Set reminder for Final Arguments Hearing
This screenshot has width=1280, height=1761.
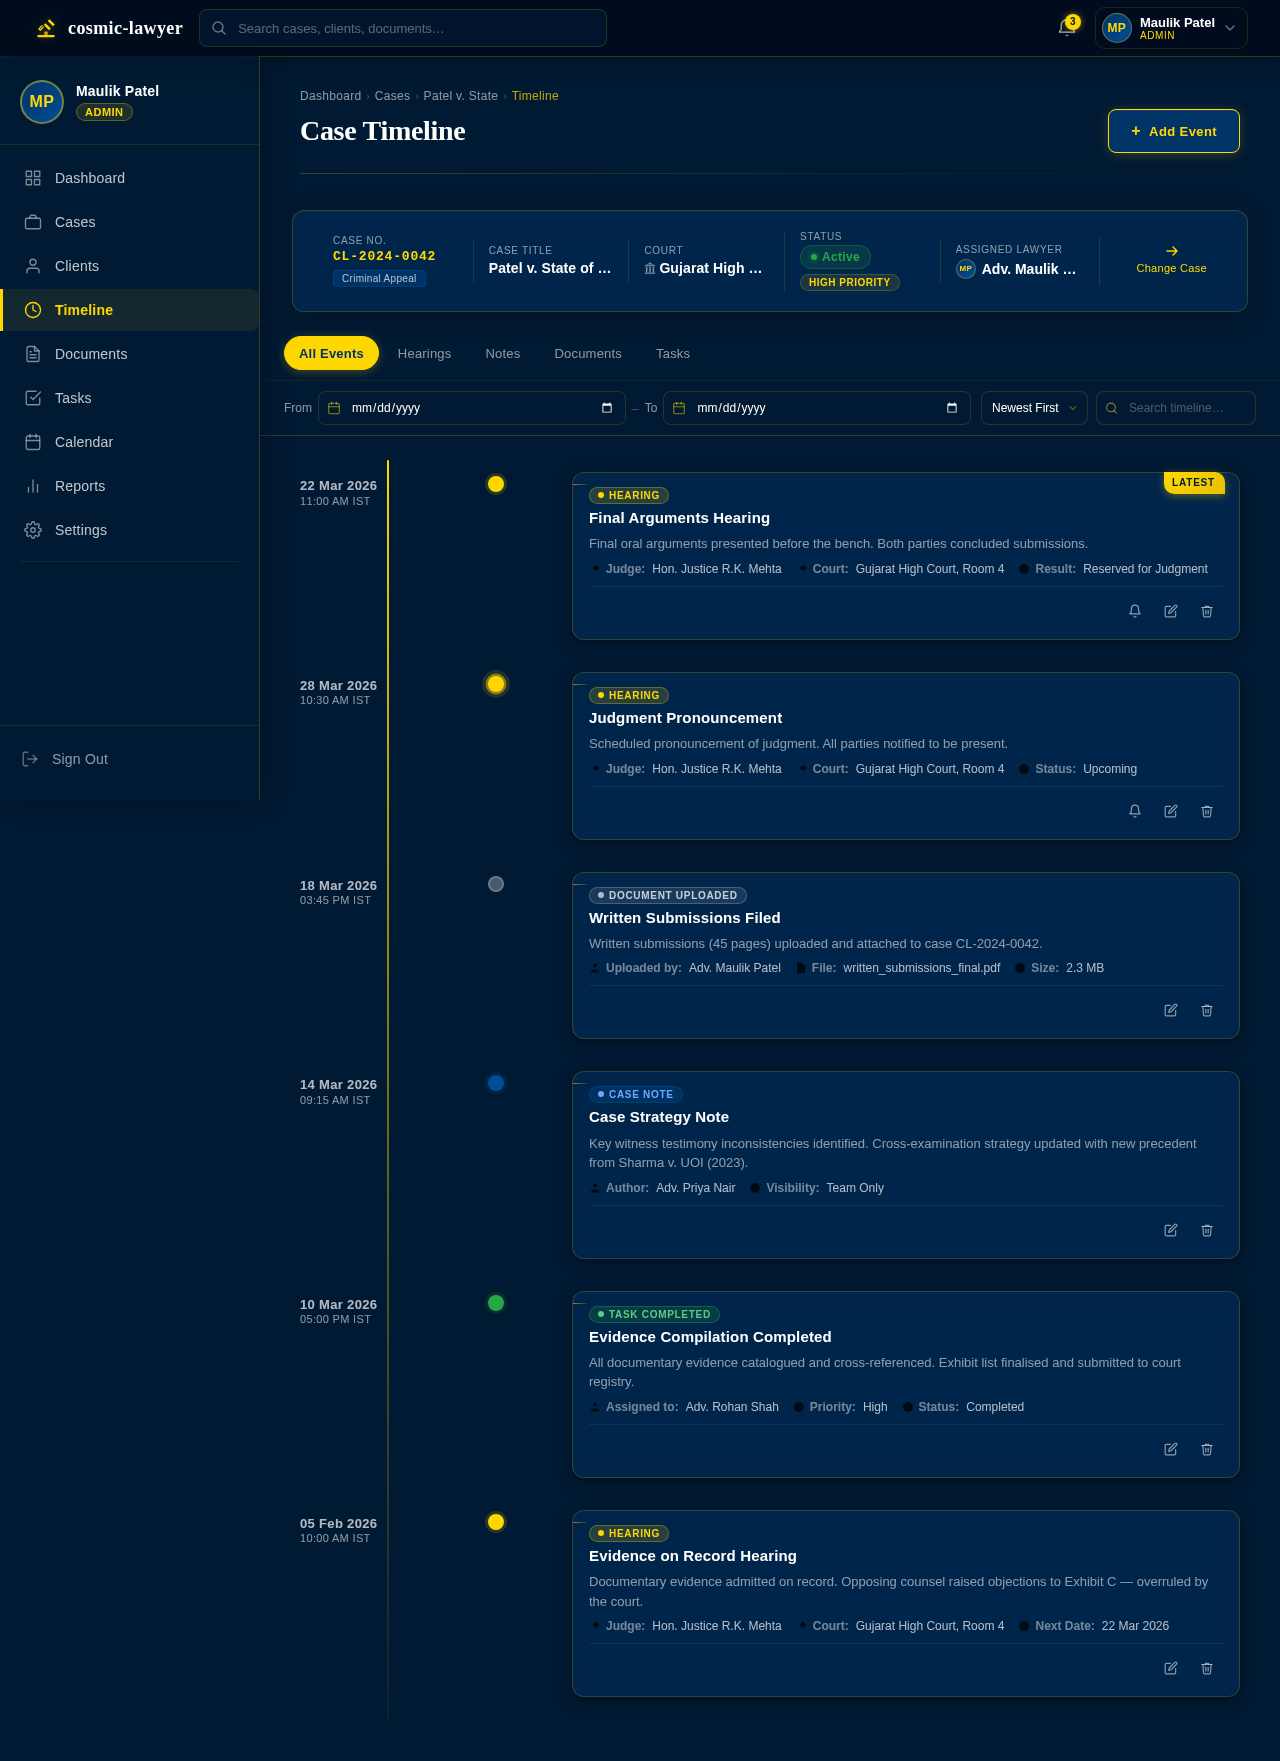(x=1135, y=611)
